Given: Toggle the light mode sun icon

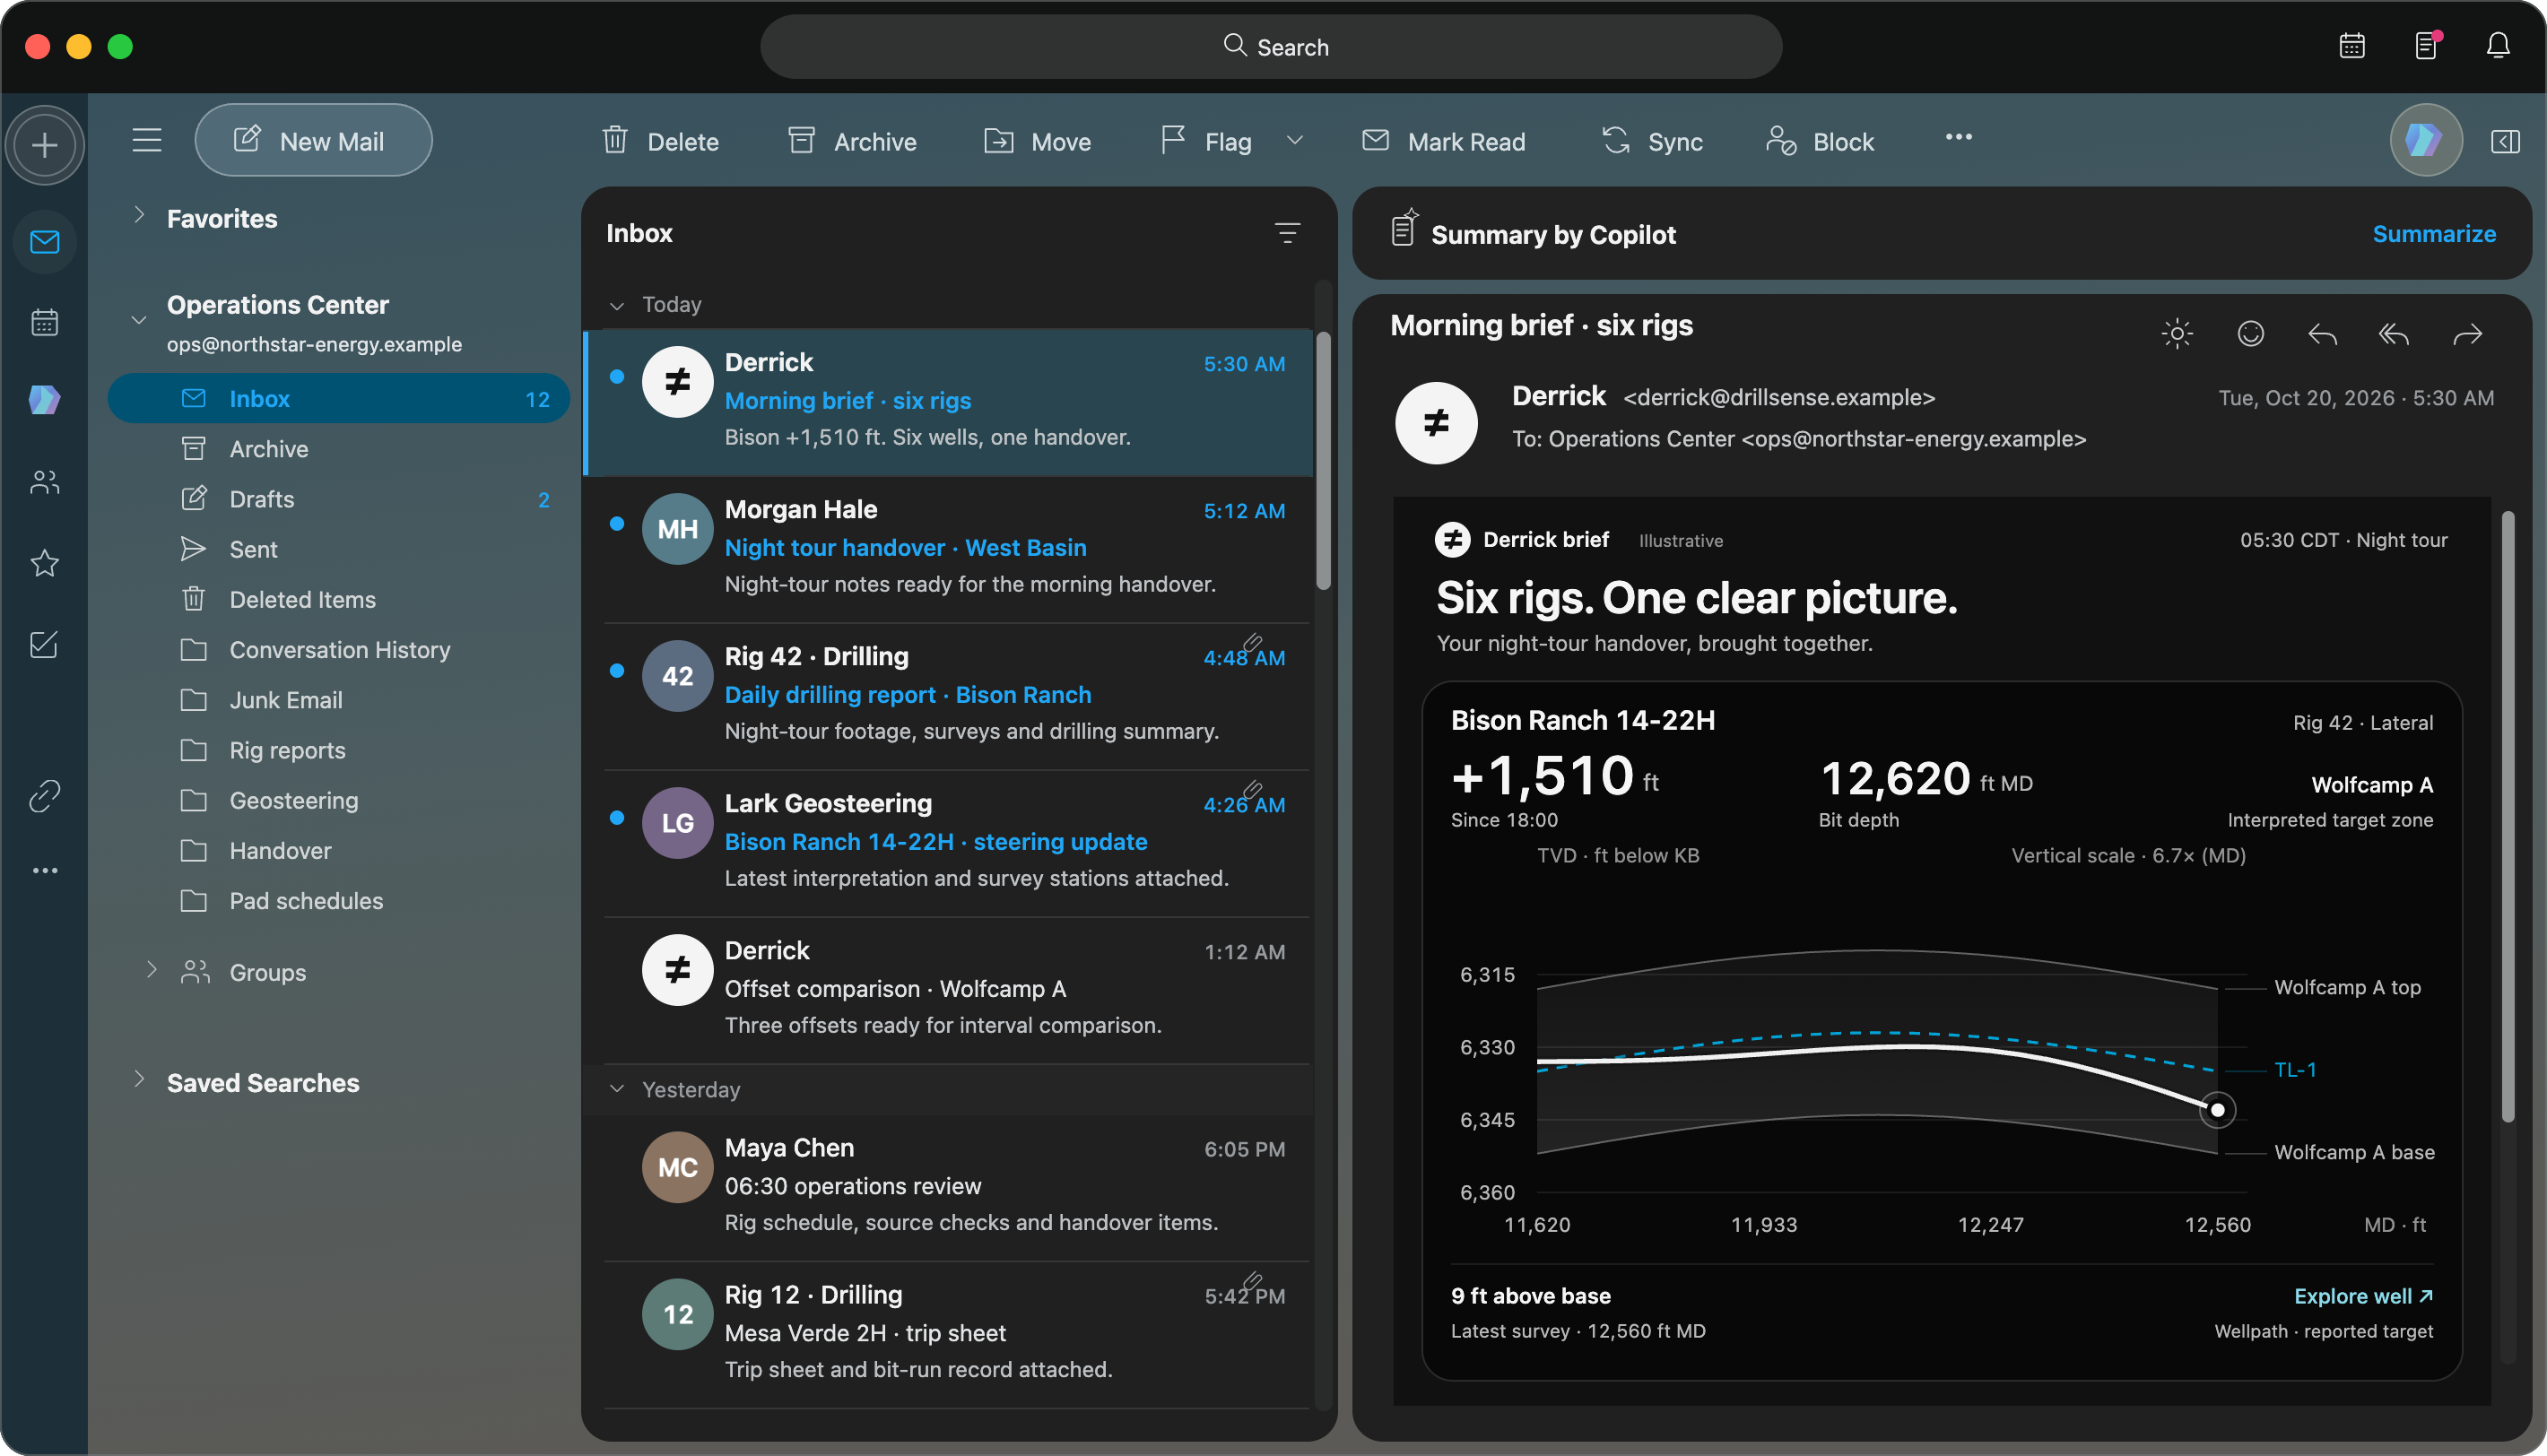Looking at the screenshot, I should pyautogui.click(x=2177, y=333).
